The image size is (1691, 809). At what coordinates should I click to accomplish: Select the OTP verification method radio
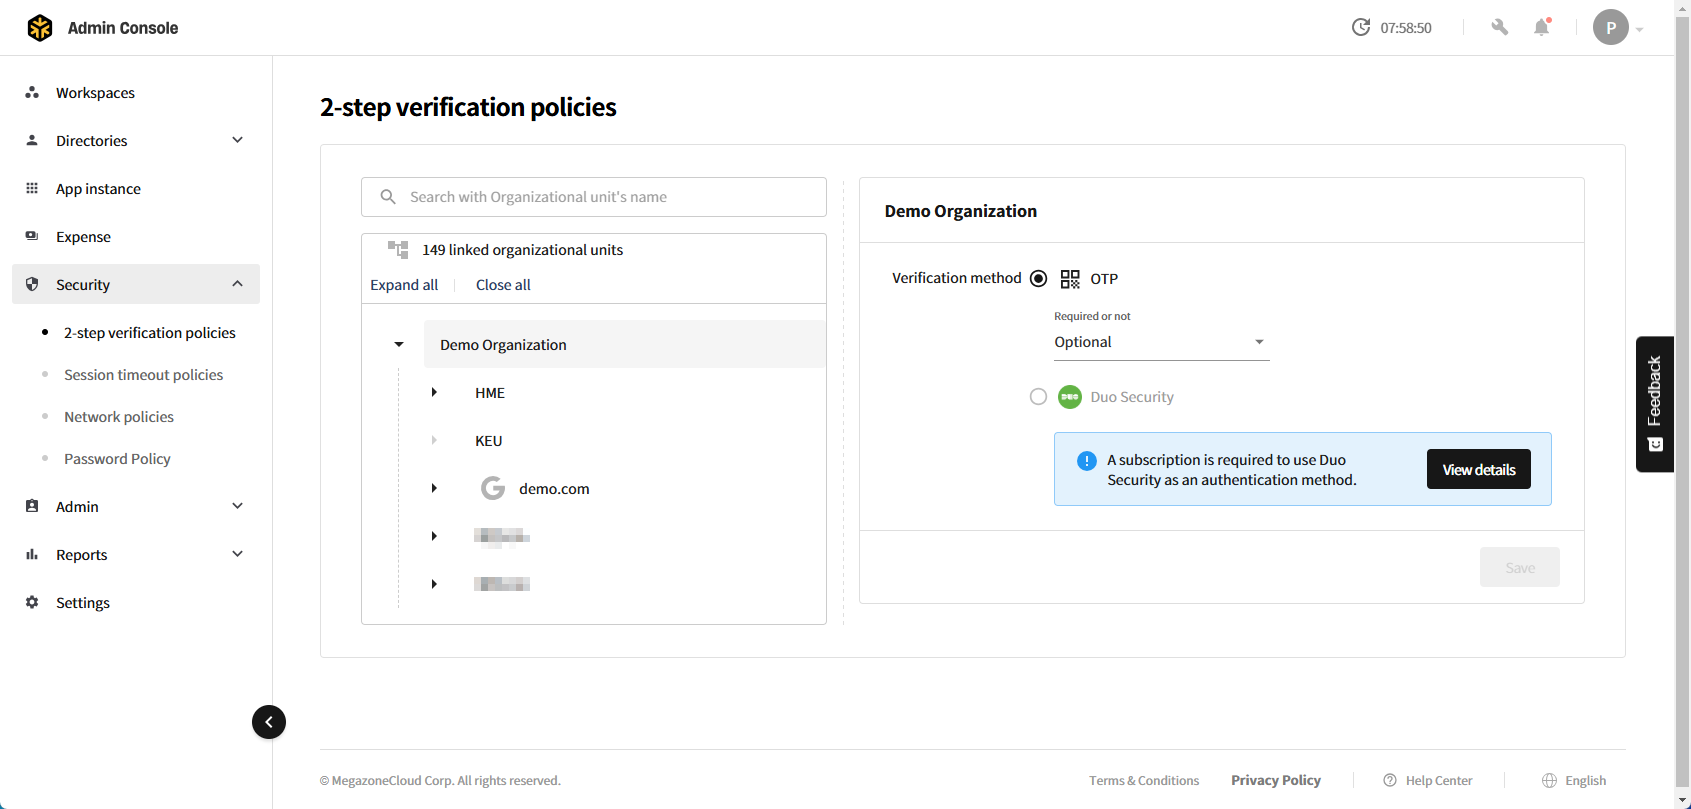click(x=1039, y=279)
